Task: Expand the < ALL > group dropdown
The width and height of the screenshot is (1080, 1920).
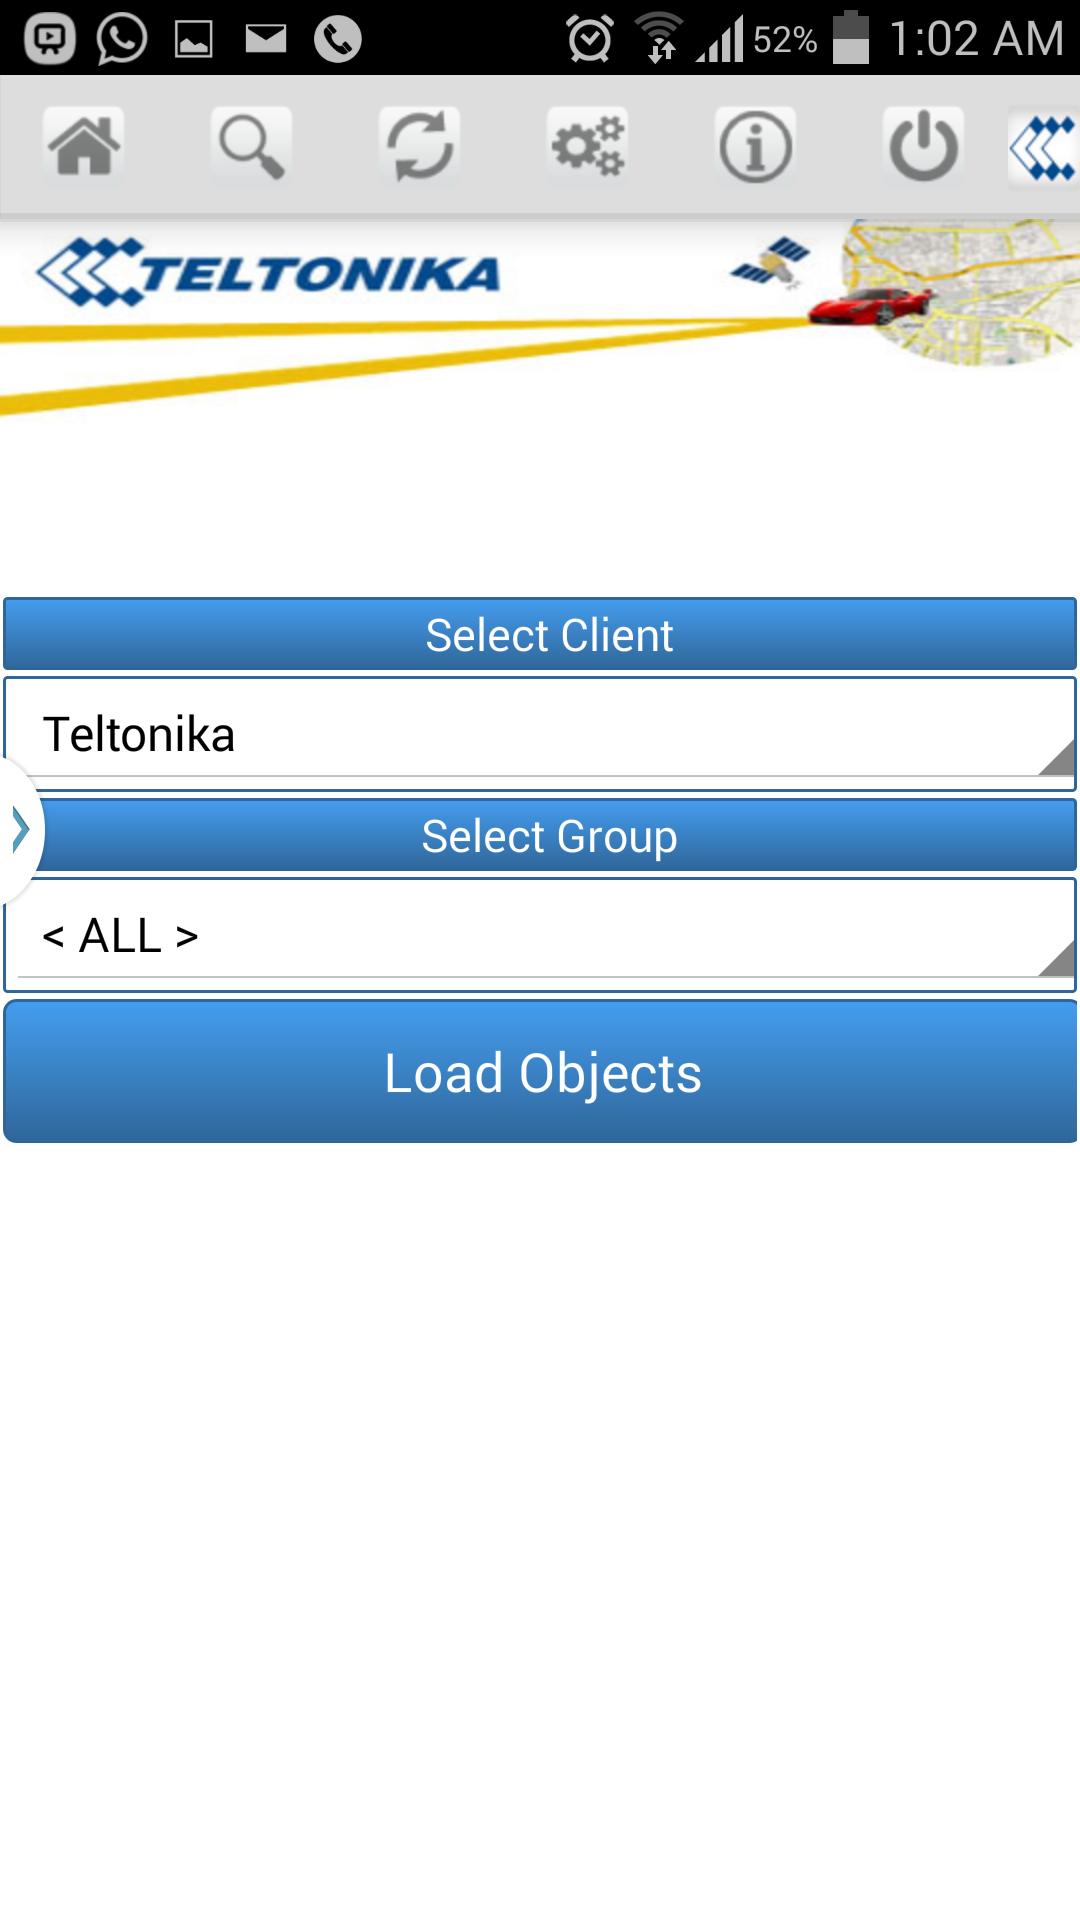Action: coord(540,933)
